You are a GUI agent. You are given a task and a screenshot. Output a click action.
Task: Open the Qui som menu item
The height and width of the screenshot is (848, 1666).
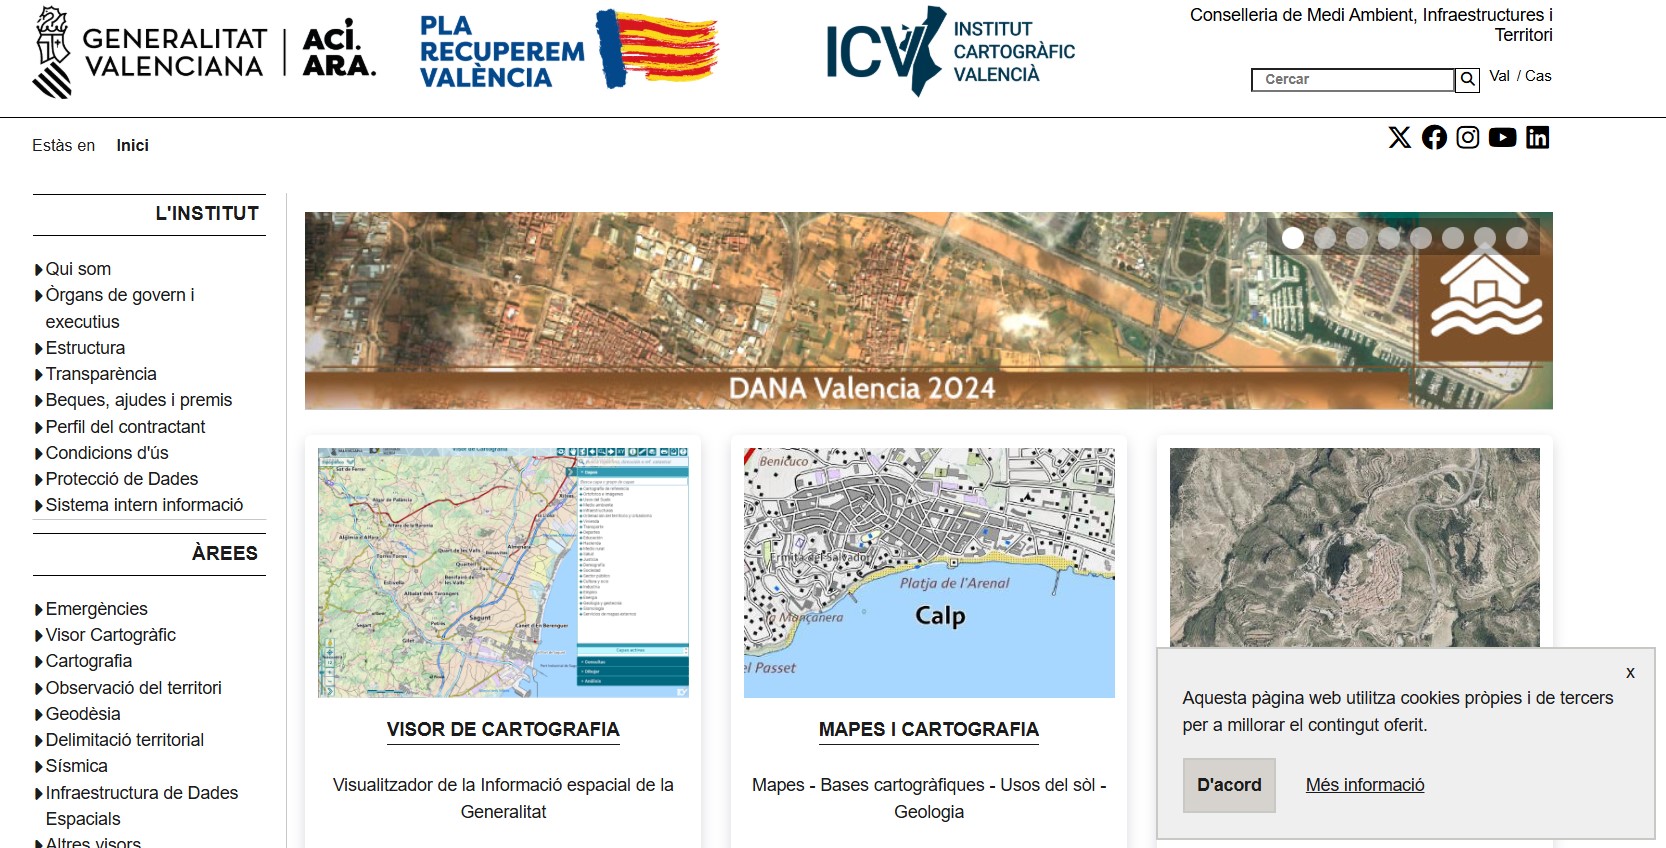tap(78, 269)
